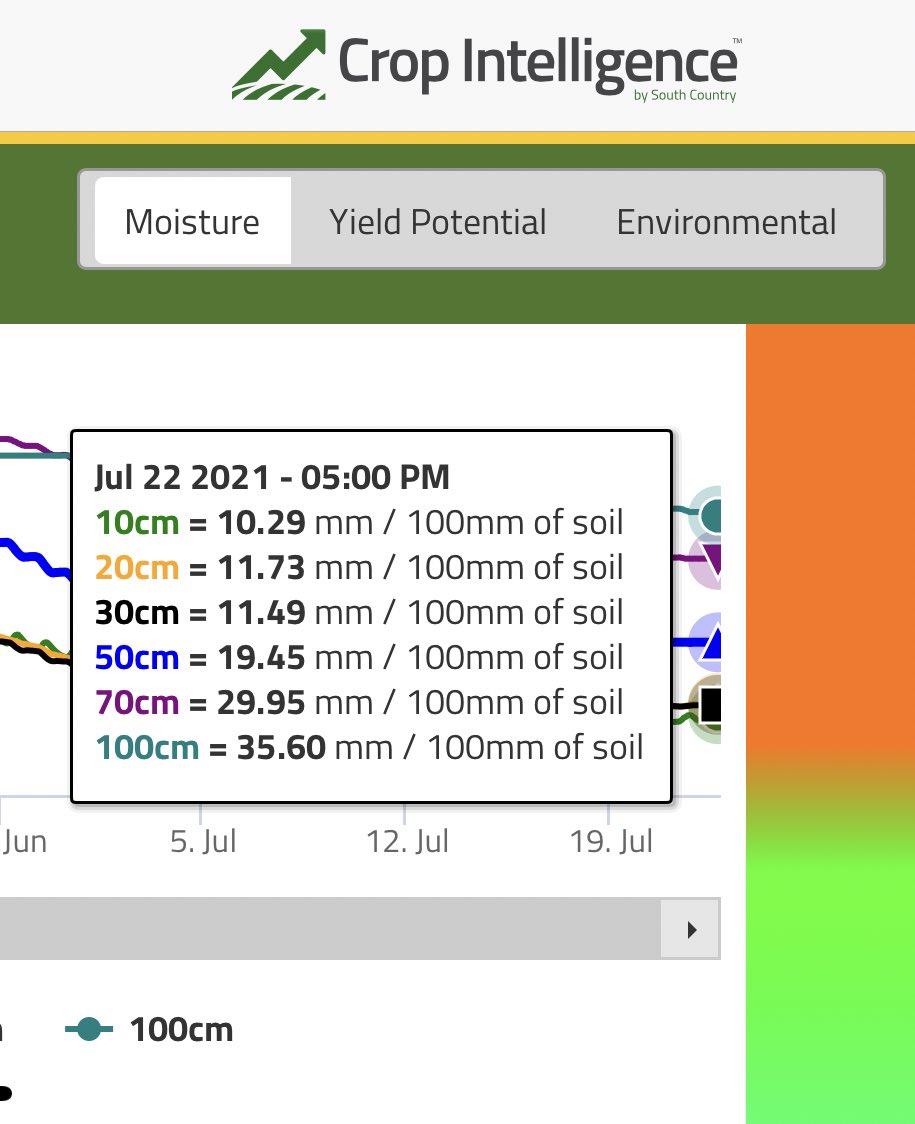
Task: Click the orange-to-green moisture gradient bar
Action: 830,724
